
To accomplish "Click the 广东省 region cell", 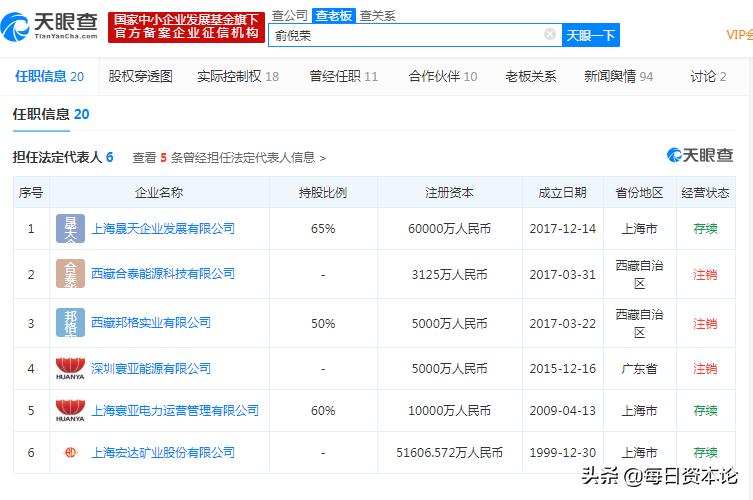I will (639, 369).
